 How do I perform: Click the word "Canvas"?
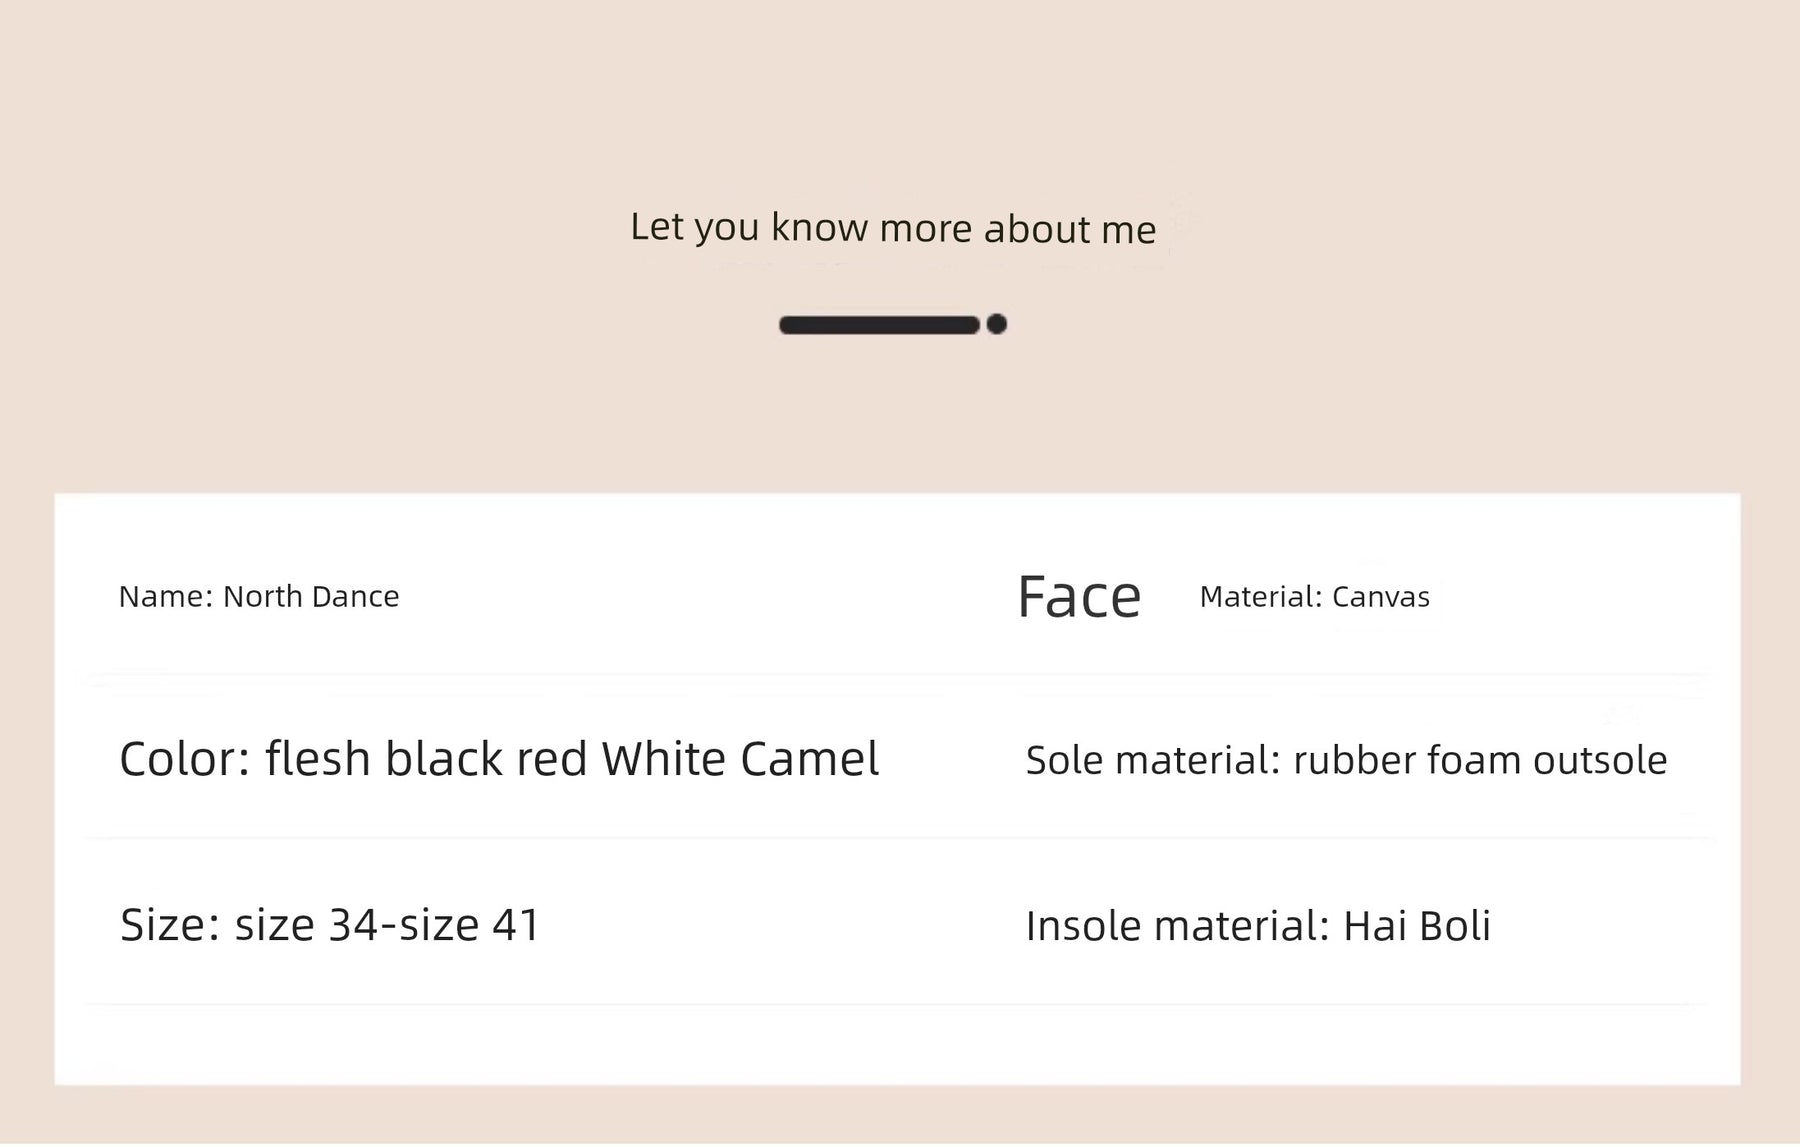click(1381, 597)
